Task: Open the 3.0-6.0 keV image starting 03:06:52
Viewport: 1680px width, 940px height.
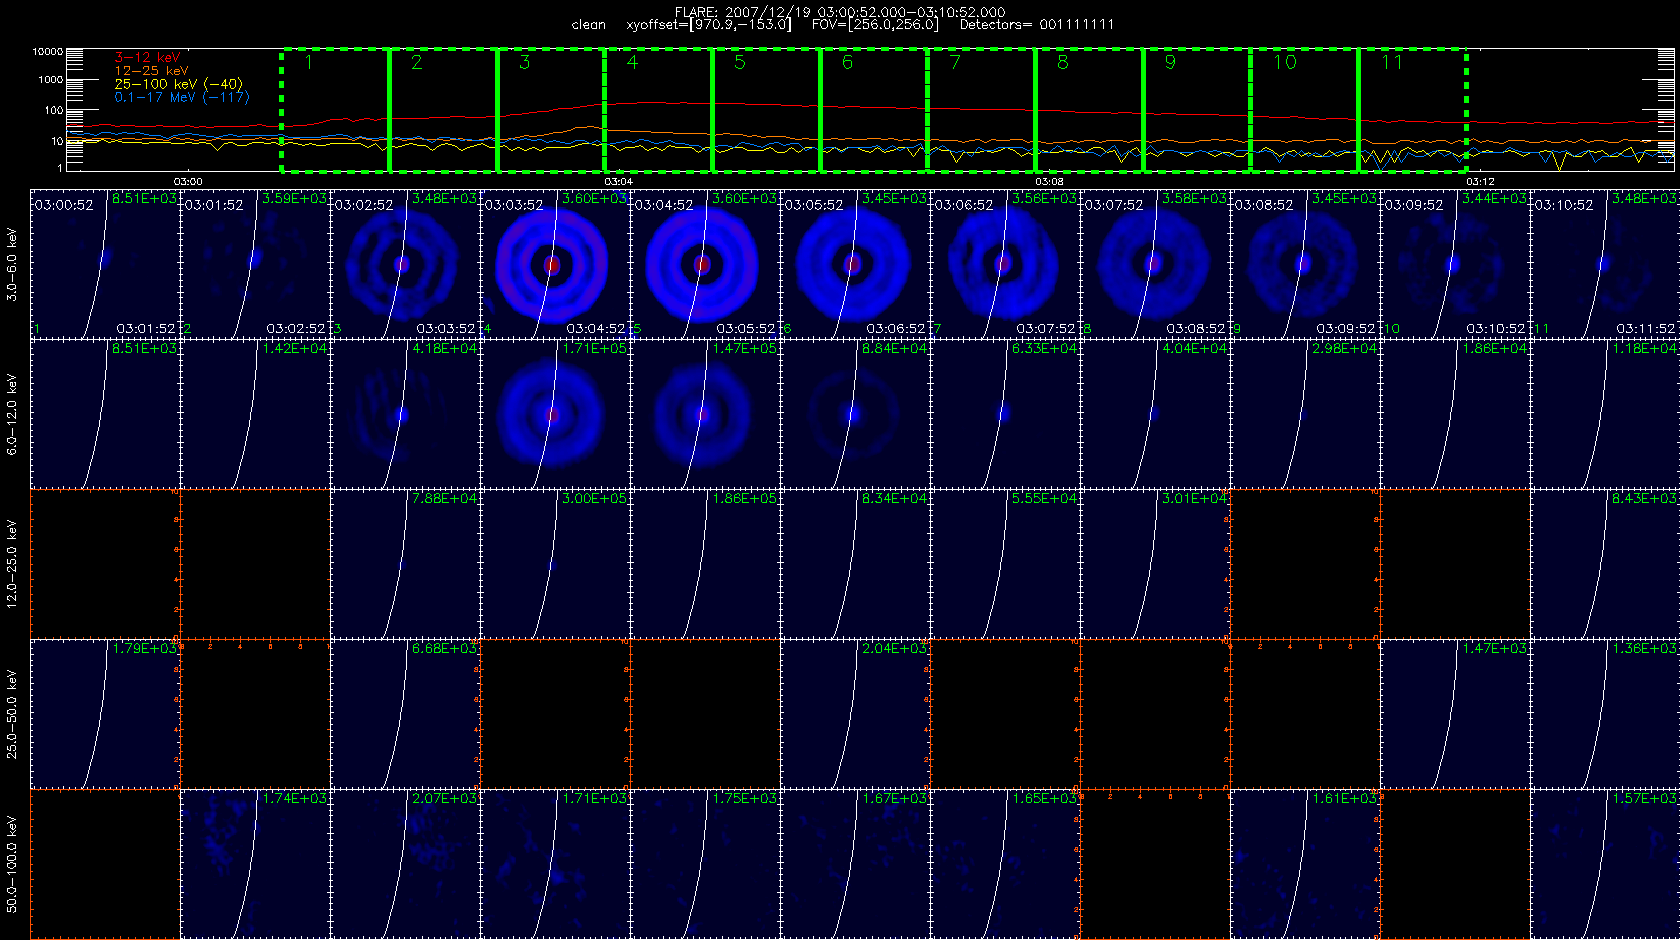Action: (1005, 264)
